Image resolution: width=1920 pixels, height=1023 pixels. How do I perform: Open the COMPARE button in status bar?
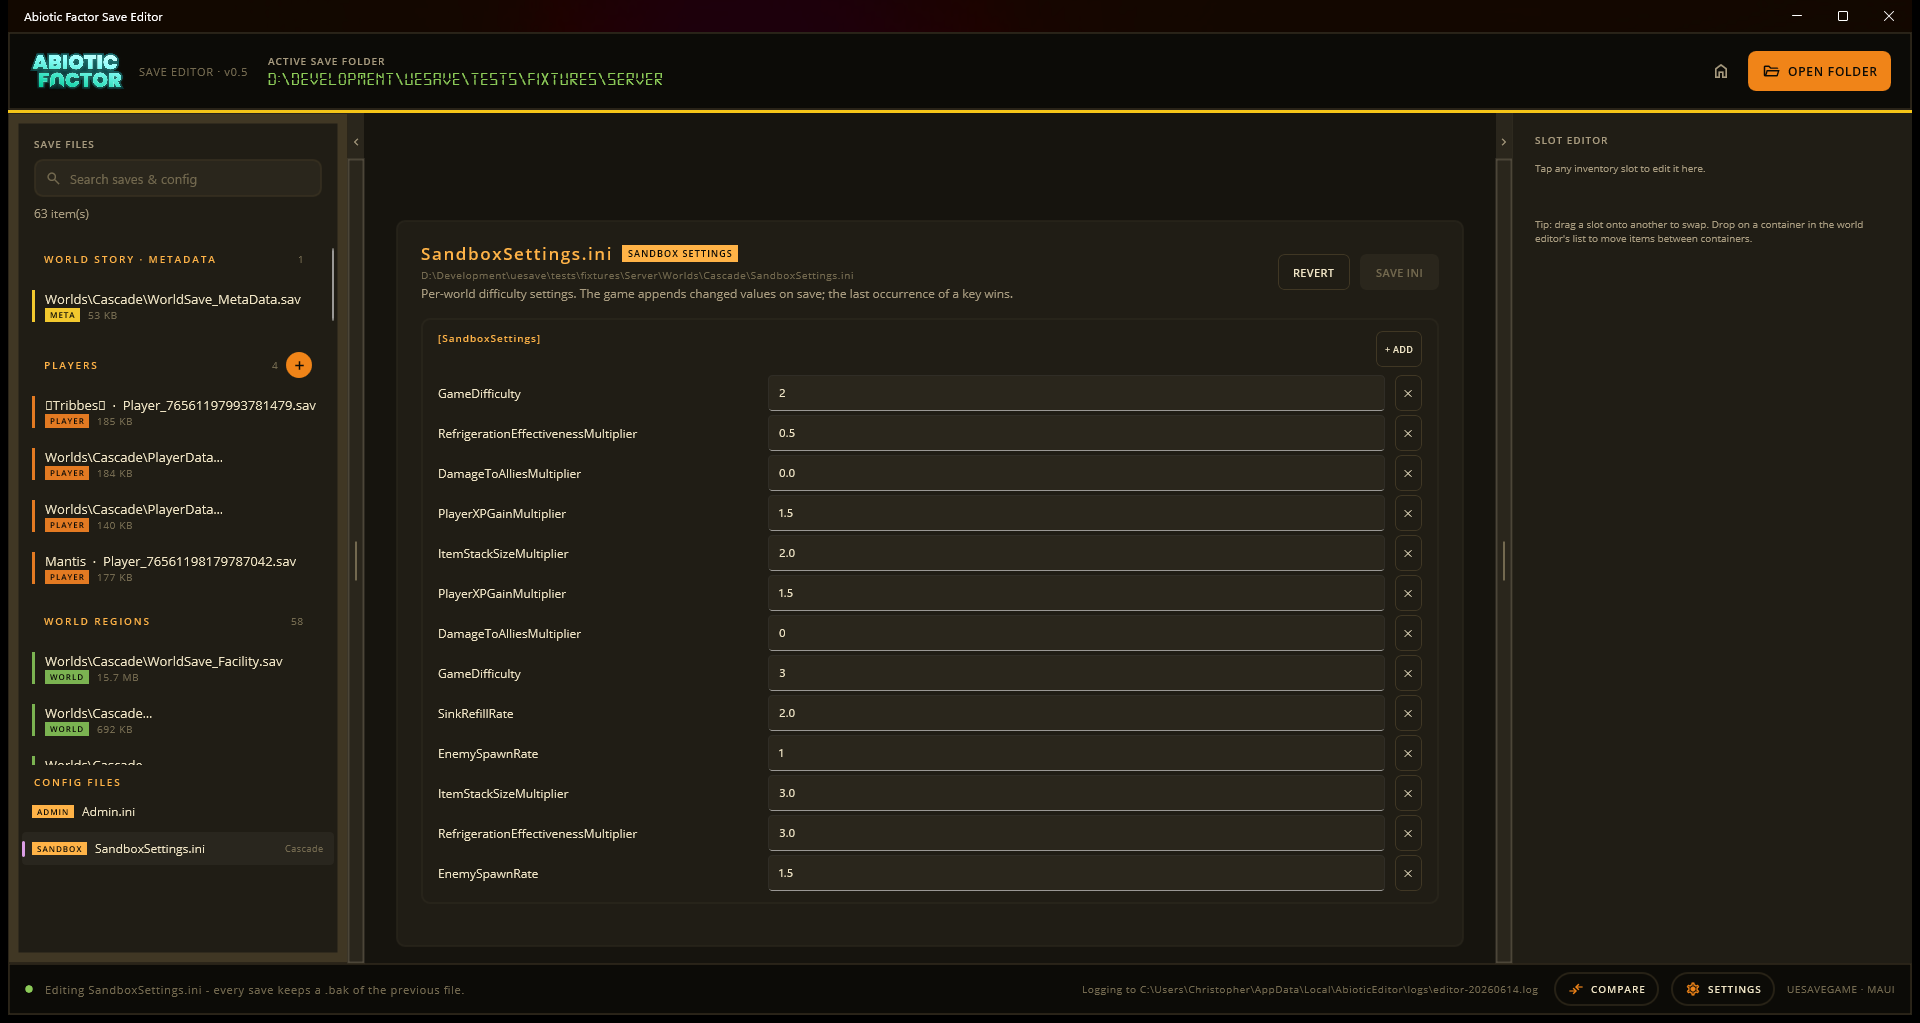[x=1606, y=989]
